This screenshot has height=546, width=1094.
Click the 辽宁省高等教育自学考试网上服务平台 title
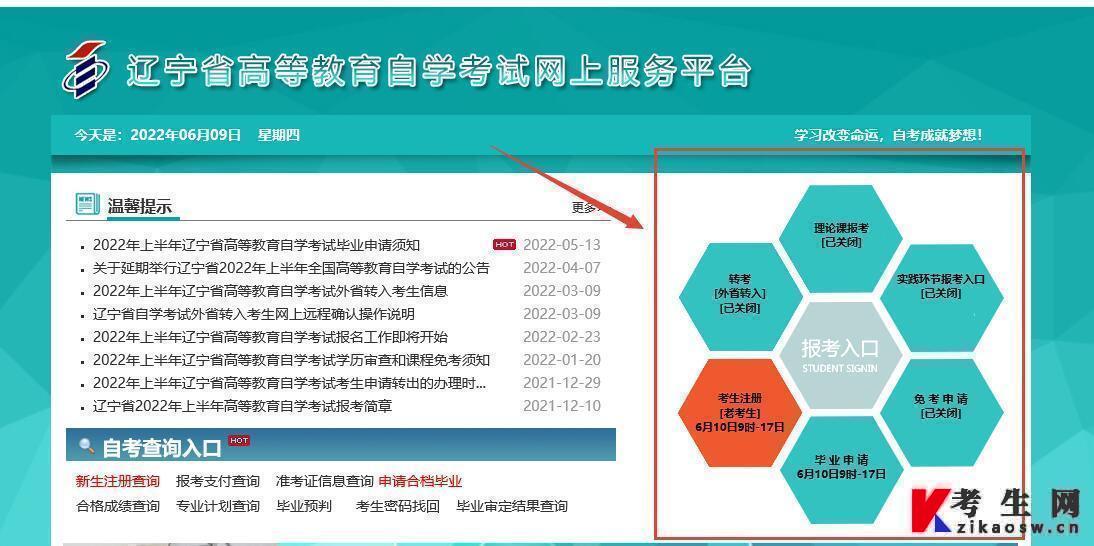[439, 72]
